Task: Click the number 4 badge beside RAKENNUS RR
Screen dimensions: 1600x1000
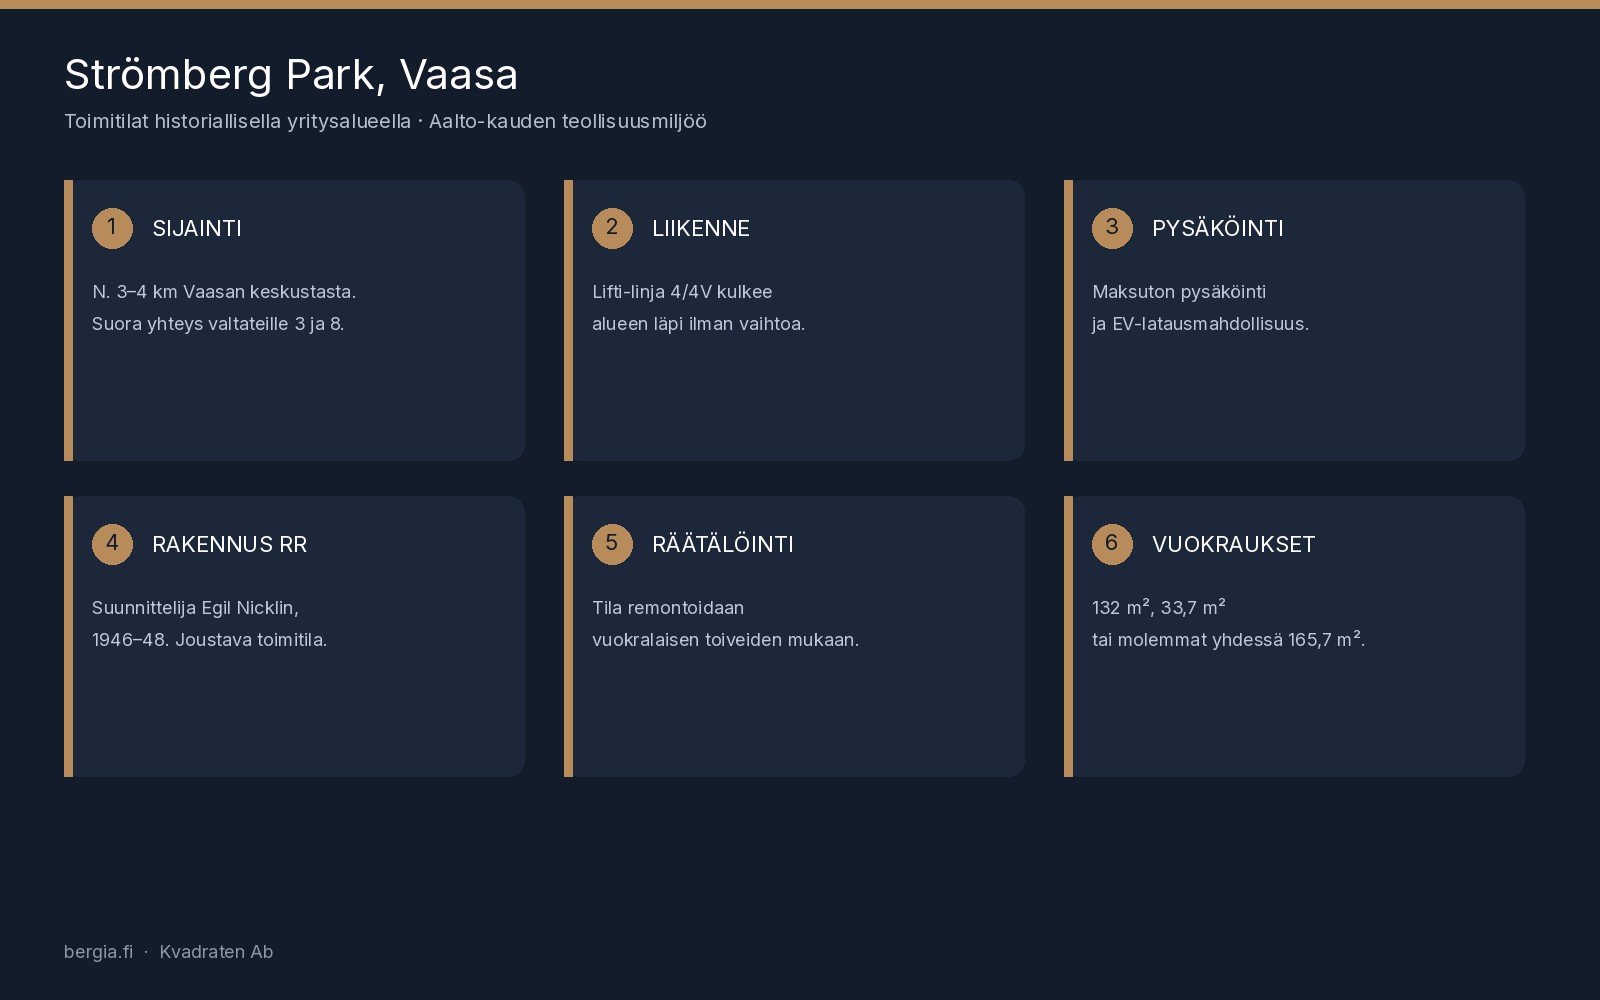Action: coord(112,544)
